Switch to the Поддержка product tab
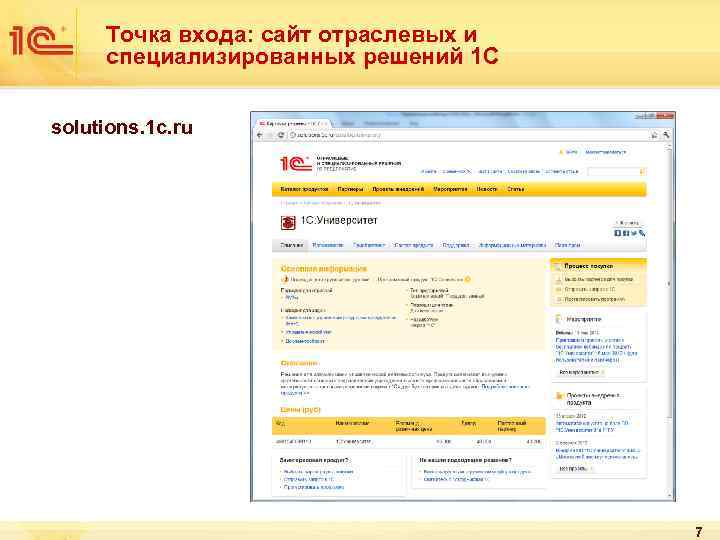The image size is (720, 540). (x=456, y=245)
